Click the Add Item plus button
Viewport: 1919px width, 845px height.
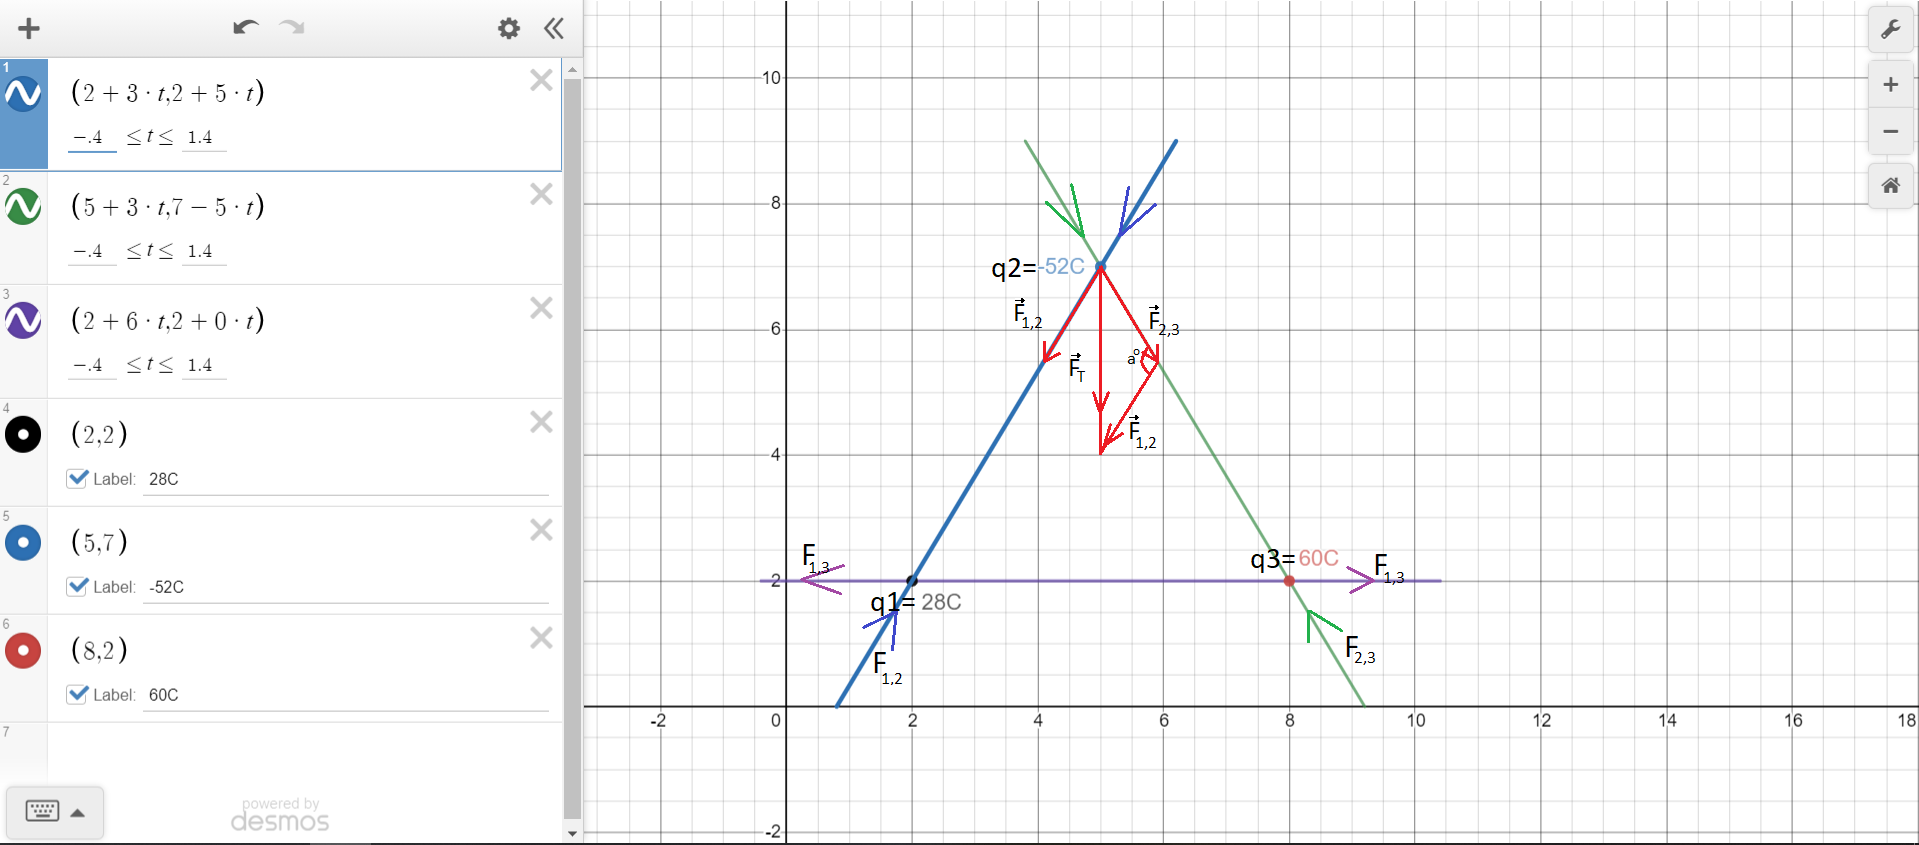29,28
